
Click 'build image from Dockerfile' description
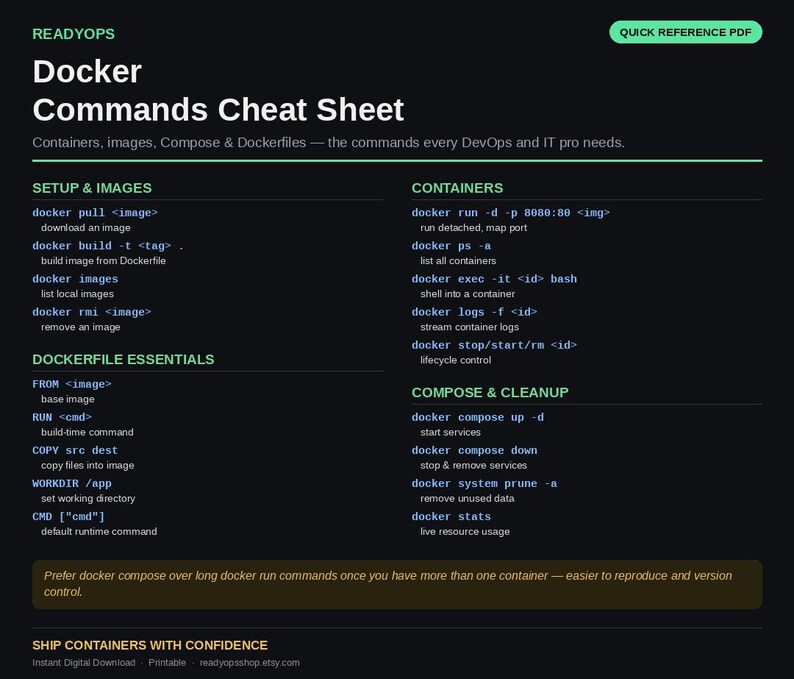coord(103,261)
